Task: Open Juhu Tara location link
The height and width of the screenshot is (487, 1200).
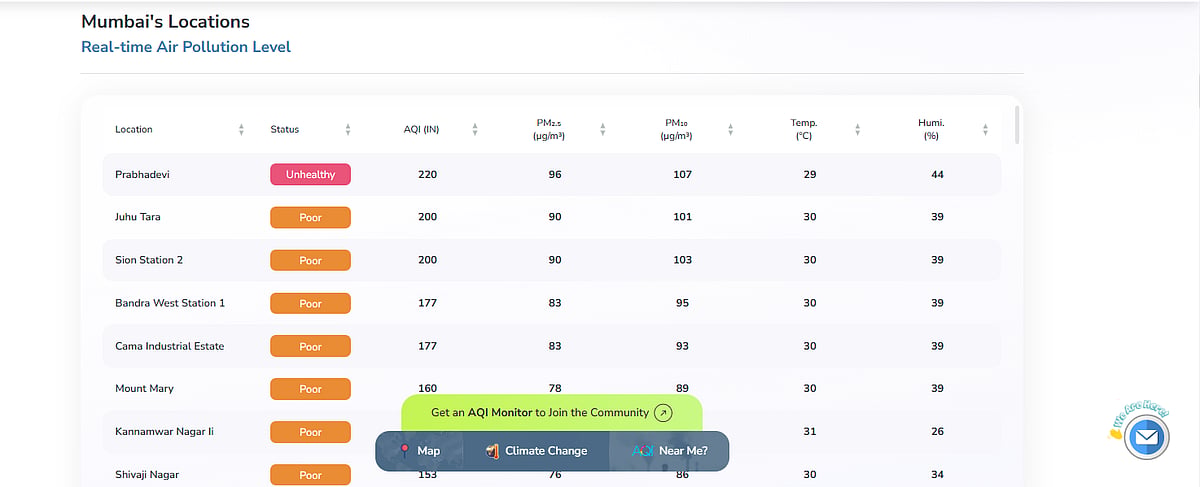Action: [138, 217]
